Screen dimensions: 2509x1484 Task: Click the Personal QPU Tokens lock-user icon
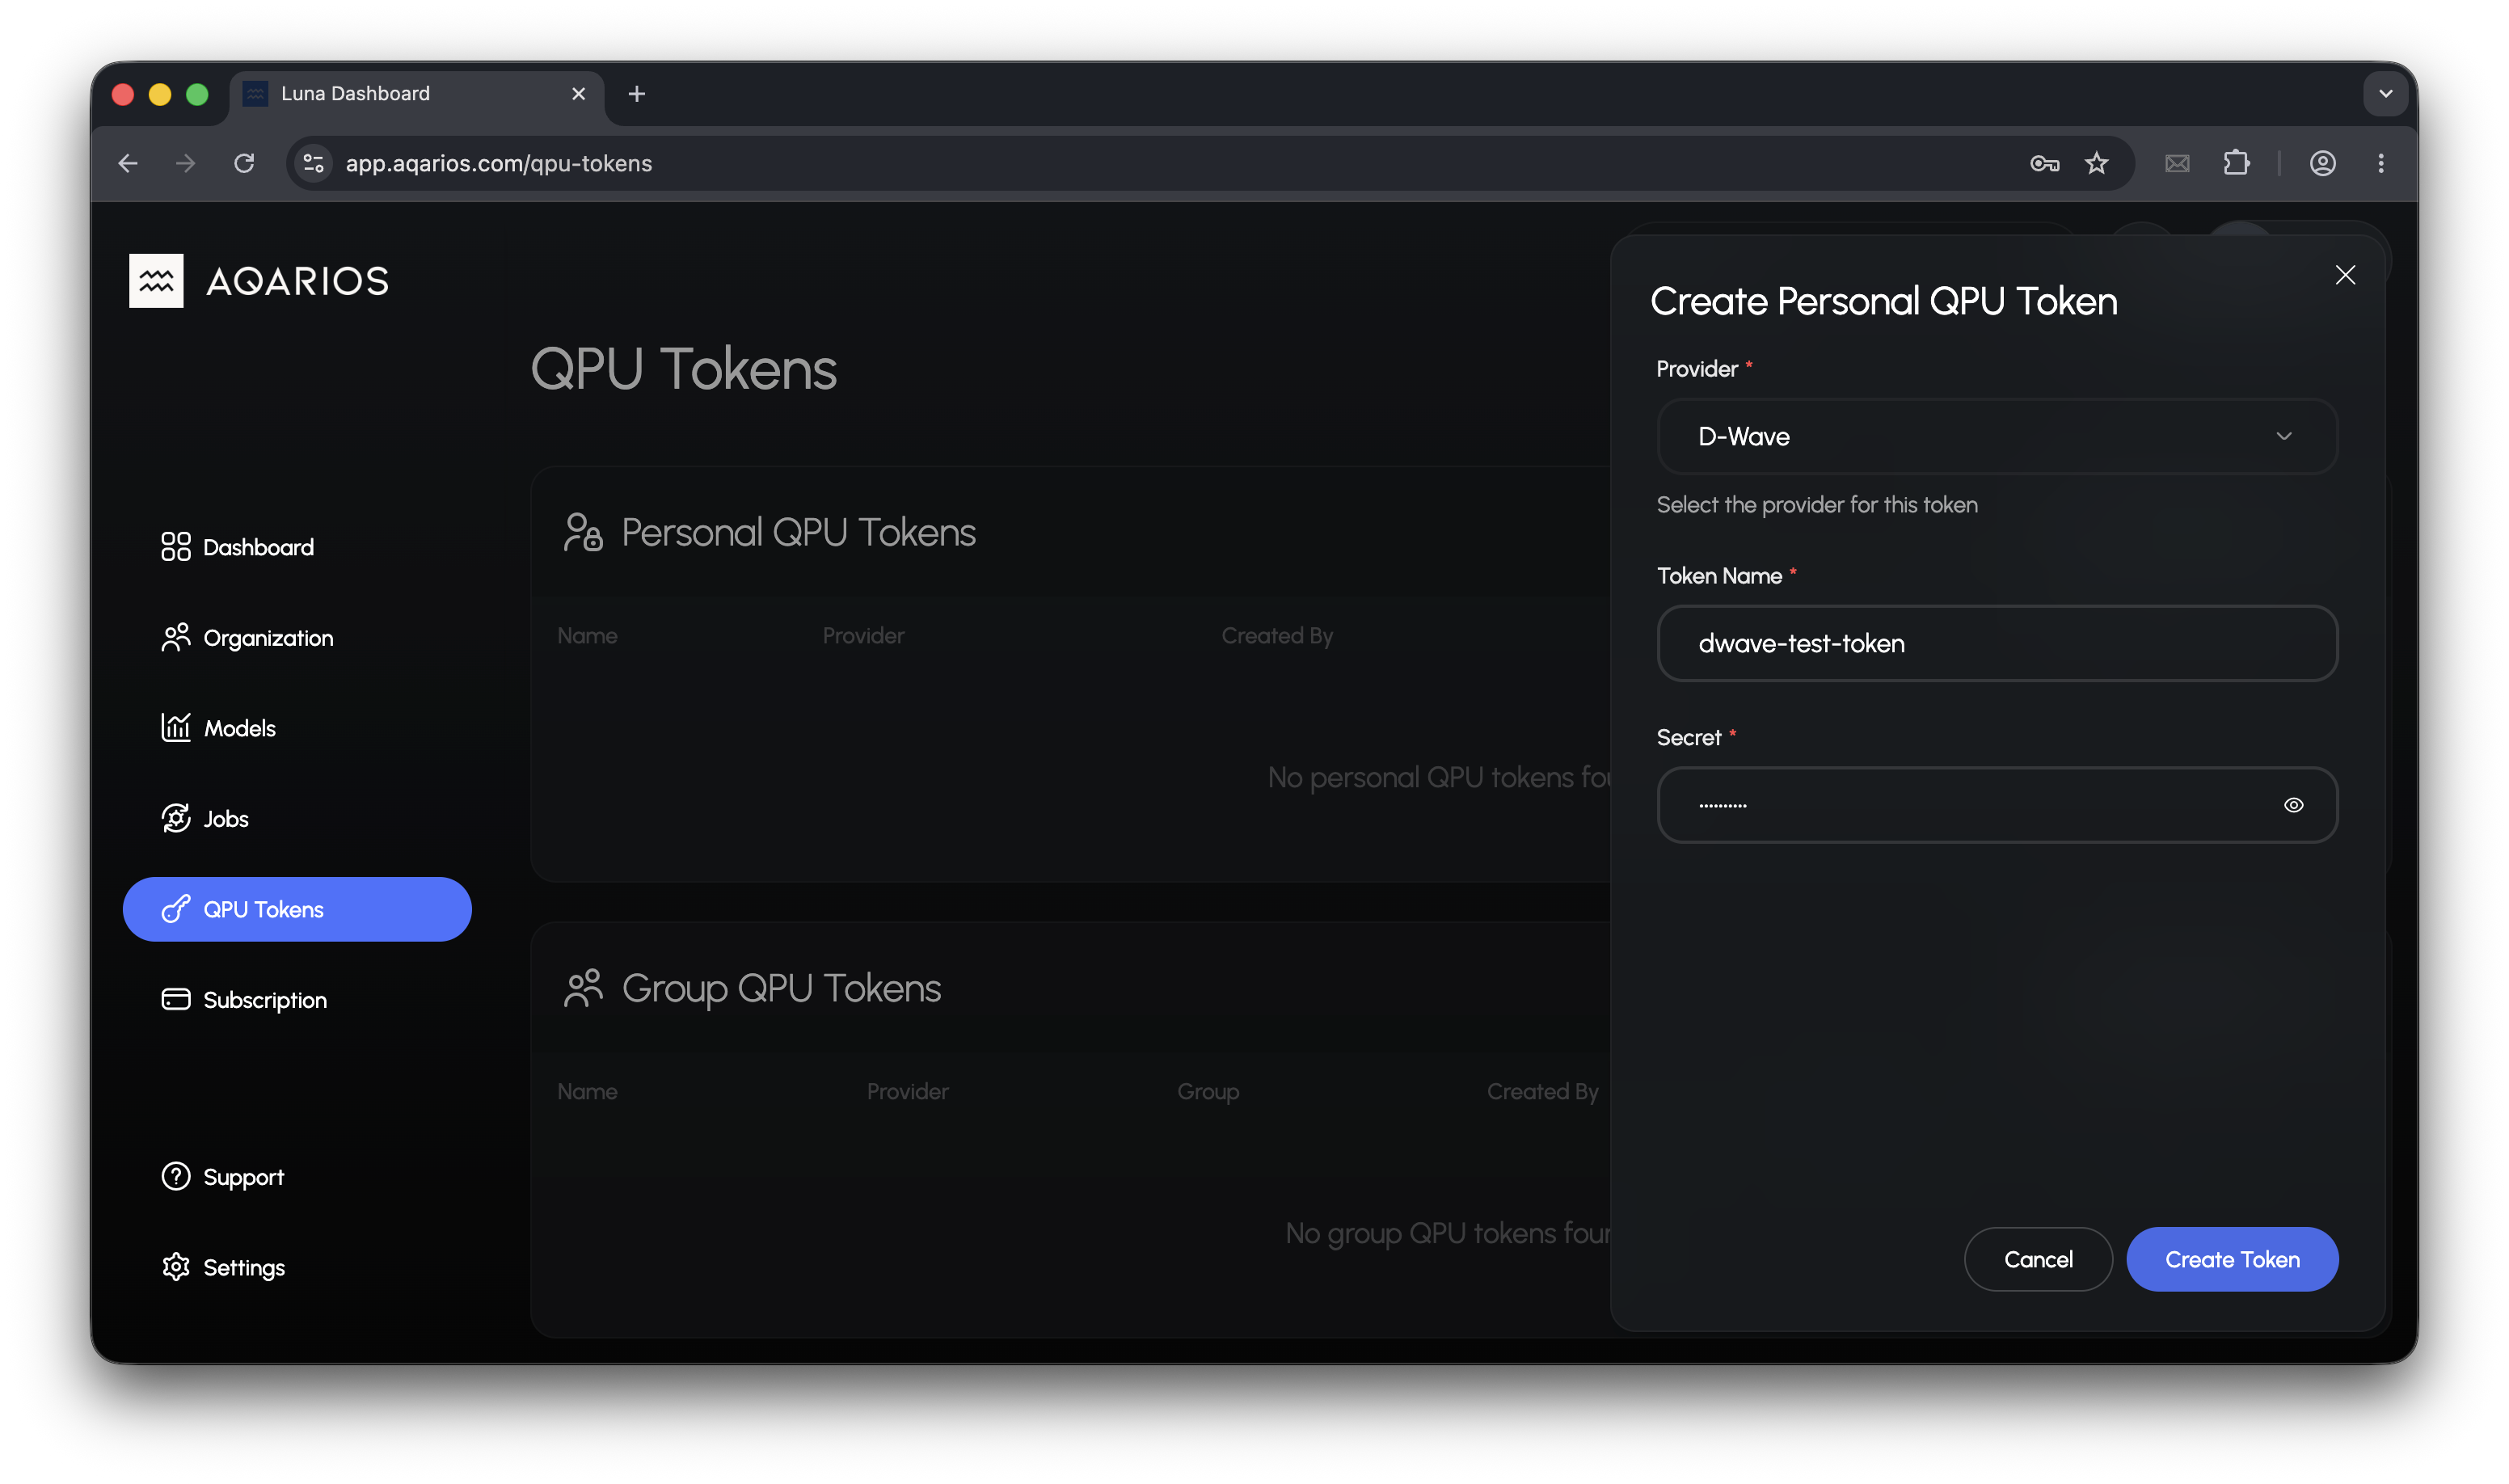(583, 532)
